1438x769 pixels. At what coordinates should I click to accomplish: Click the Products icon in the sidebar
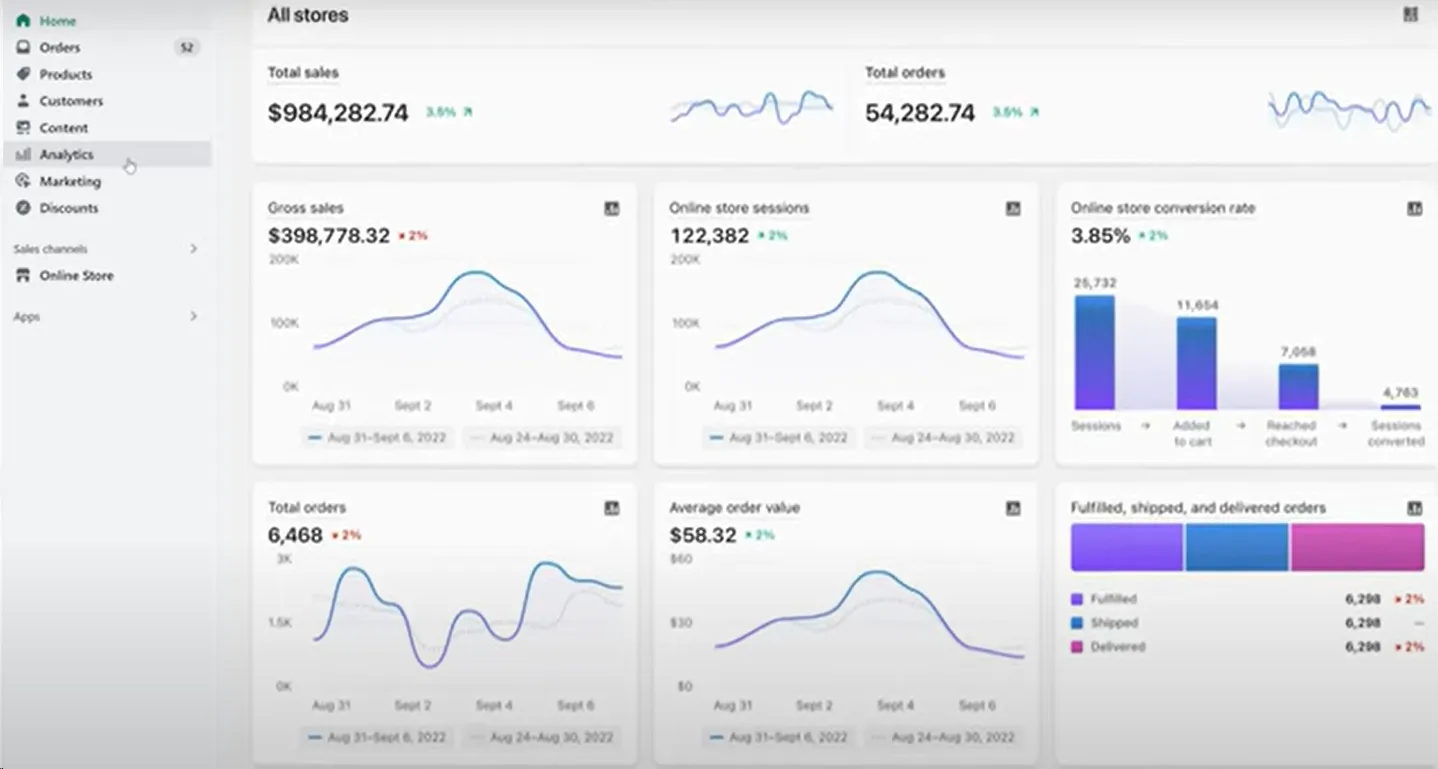click(x=22, y=74)
